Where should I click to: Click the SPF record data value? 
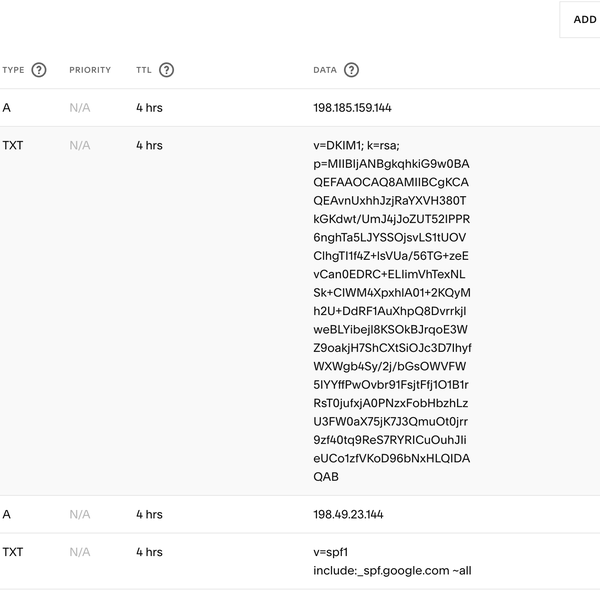pos(392,561)
